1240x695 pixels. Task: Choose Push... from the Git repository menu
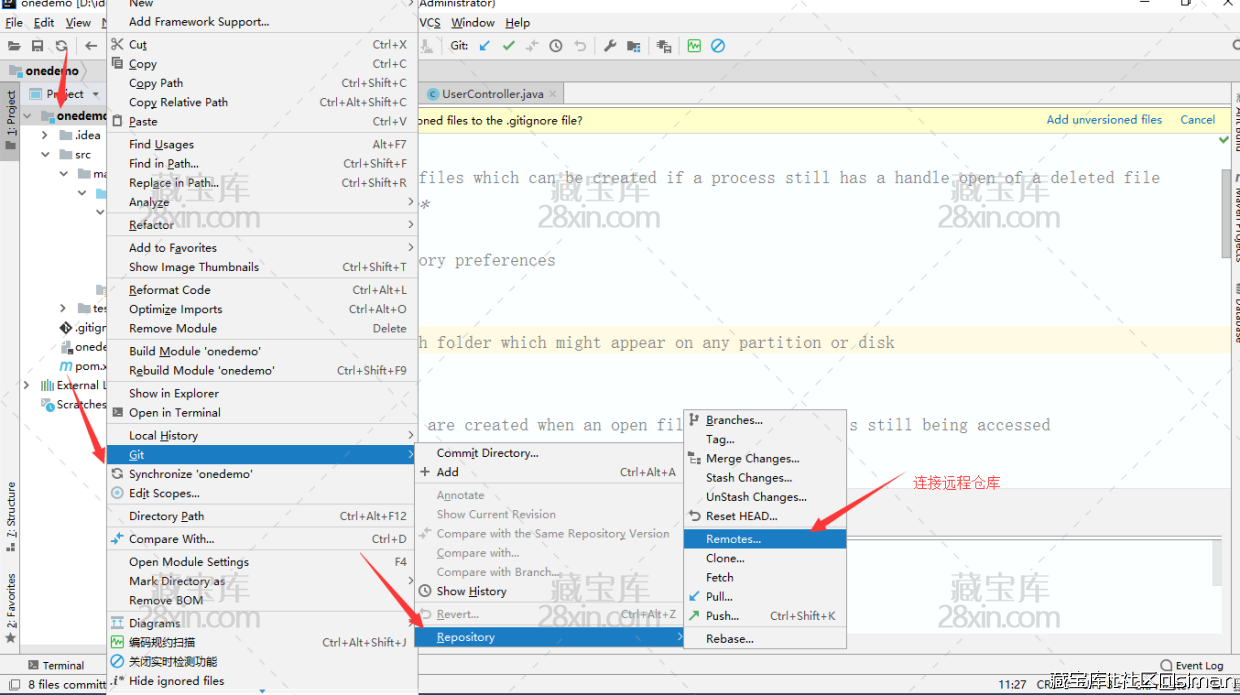(722, 616)
